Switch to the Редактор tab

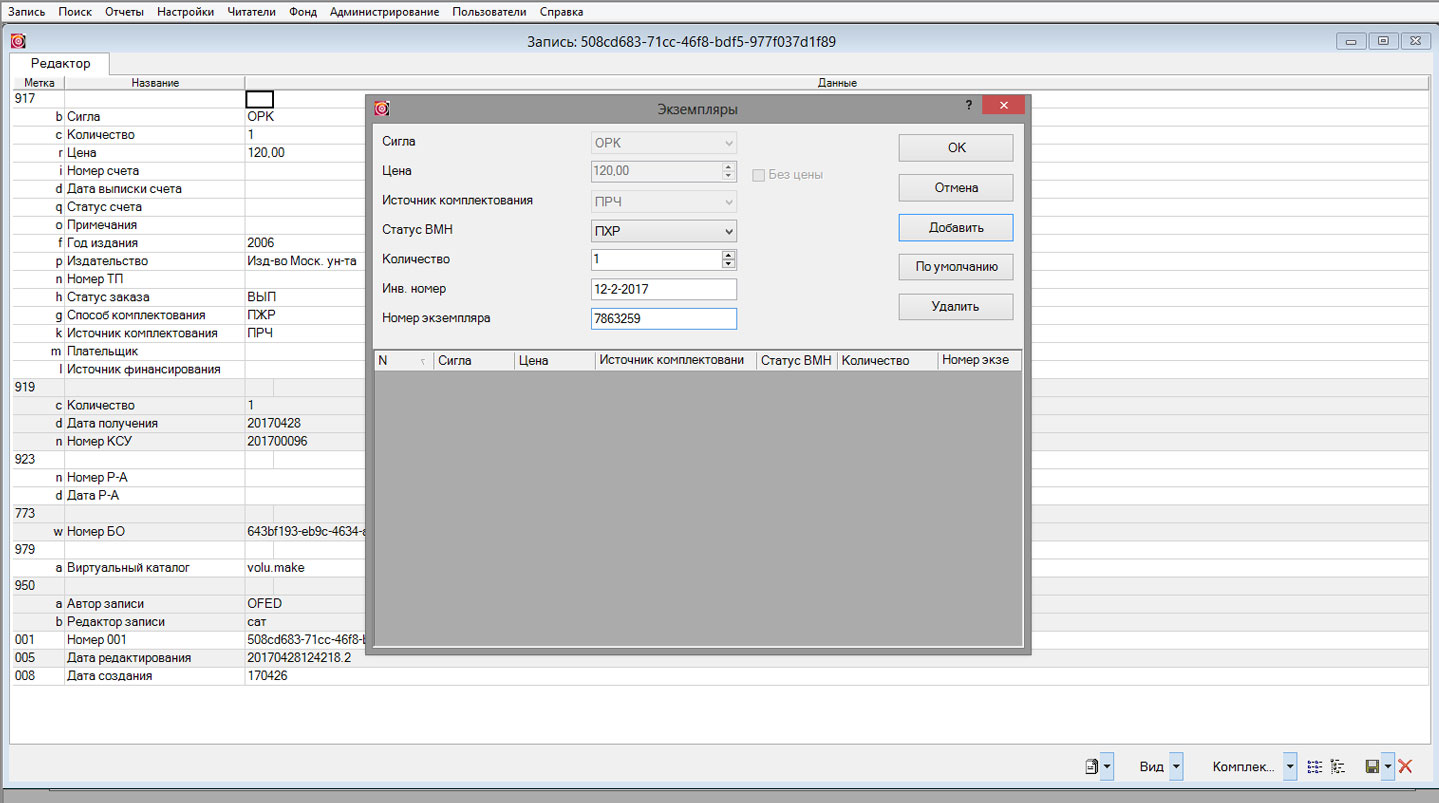pyautogui.click(x=60, y=63)
